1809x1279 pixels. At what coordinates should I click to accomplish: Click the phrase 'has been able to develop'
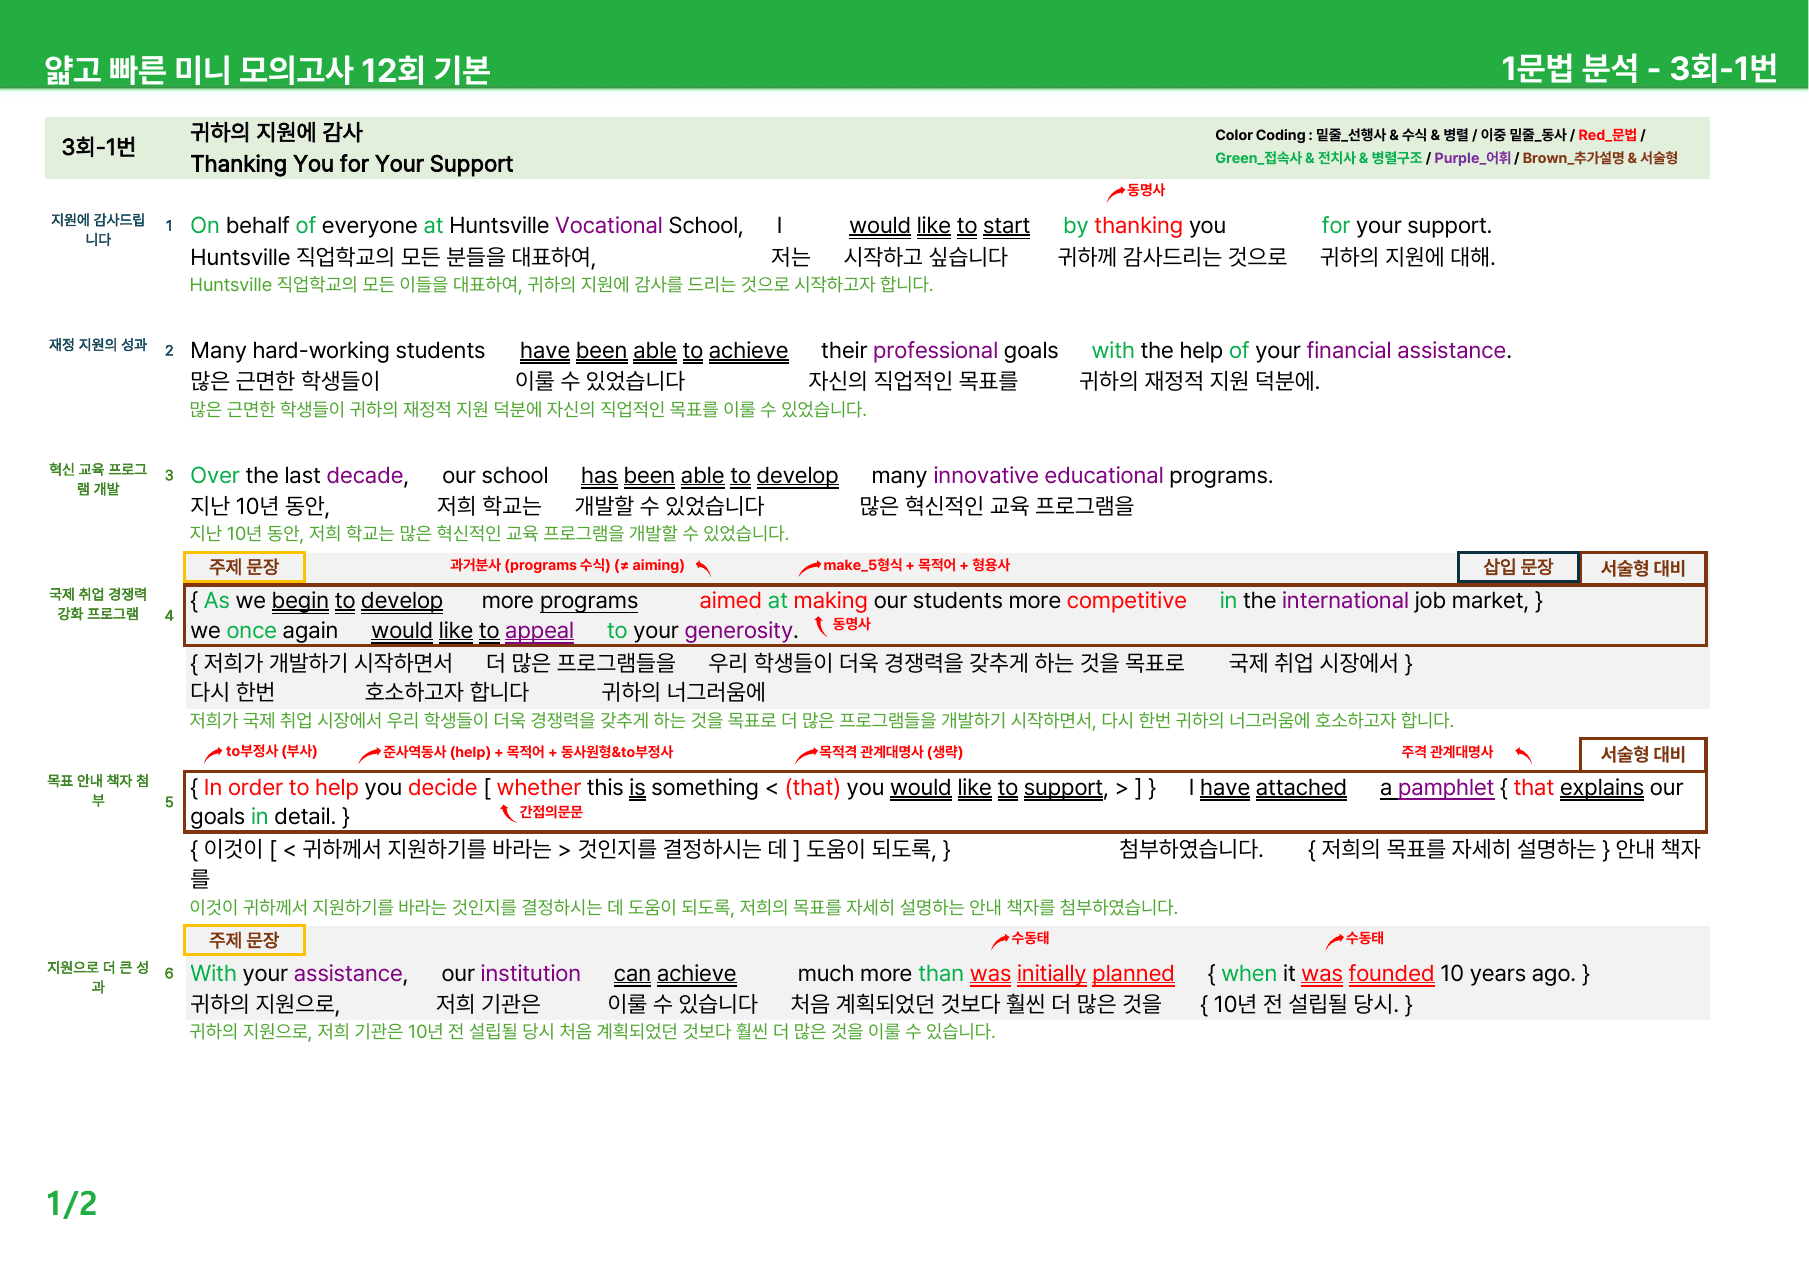[709, 476]
